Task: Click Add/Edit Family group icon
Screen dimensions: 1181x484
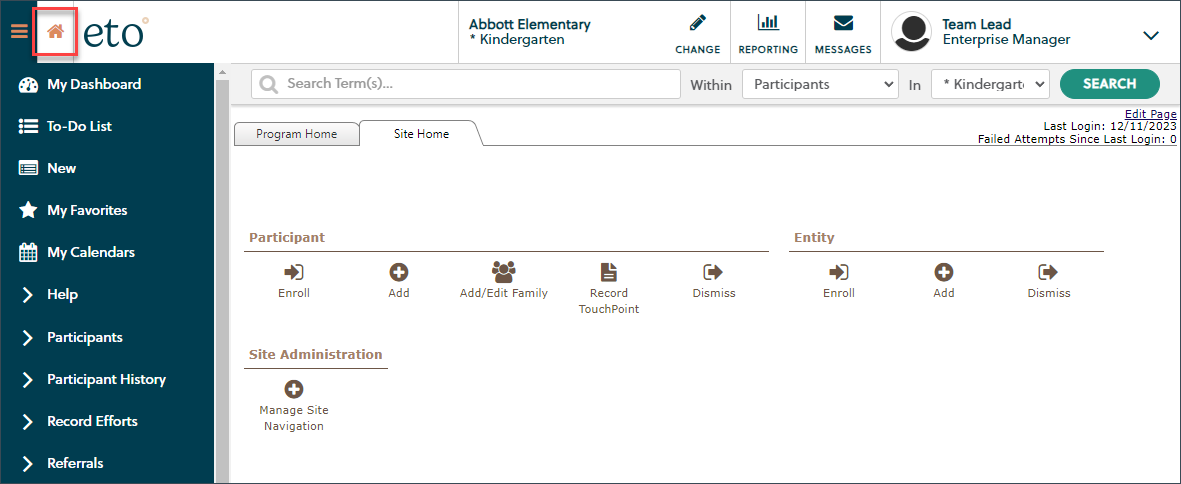Action: pos(503,272)
